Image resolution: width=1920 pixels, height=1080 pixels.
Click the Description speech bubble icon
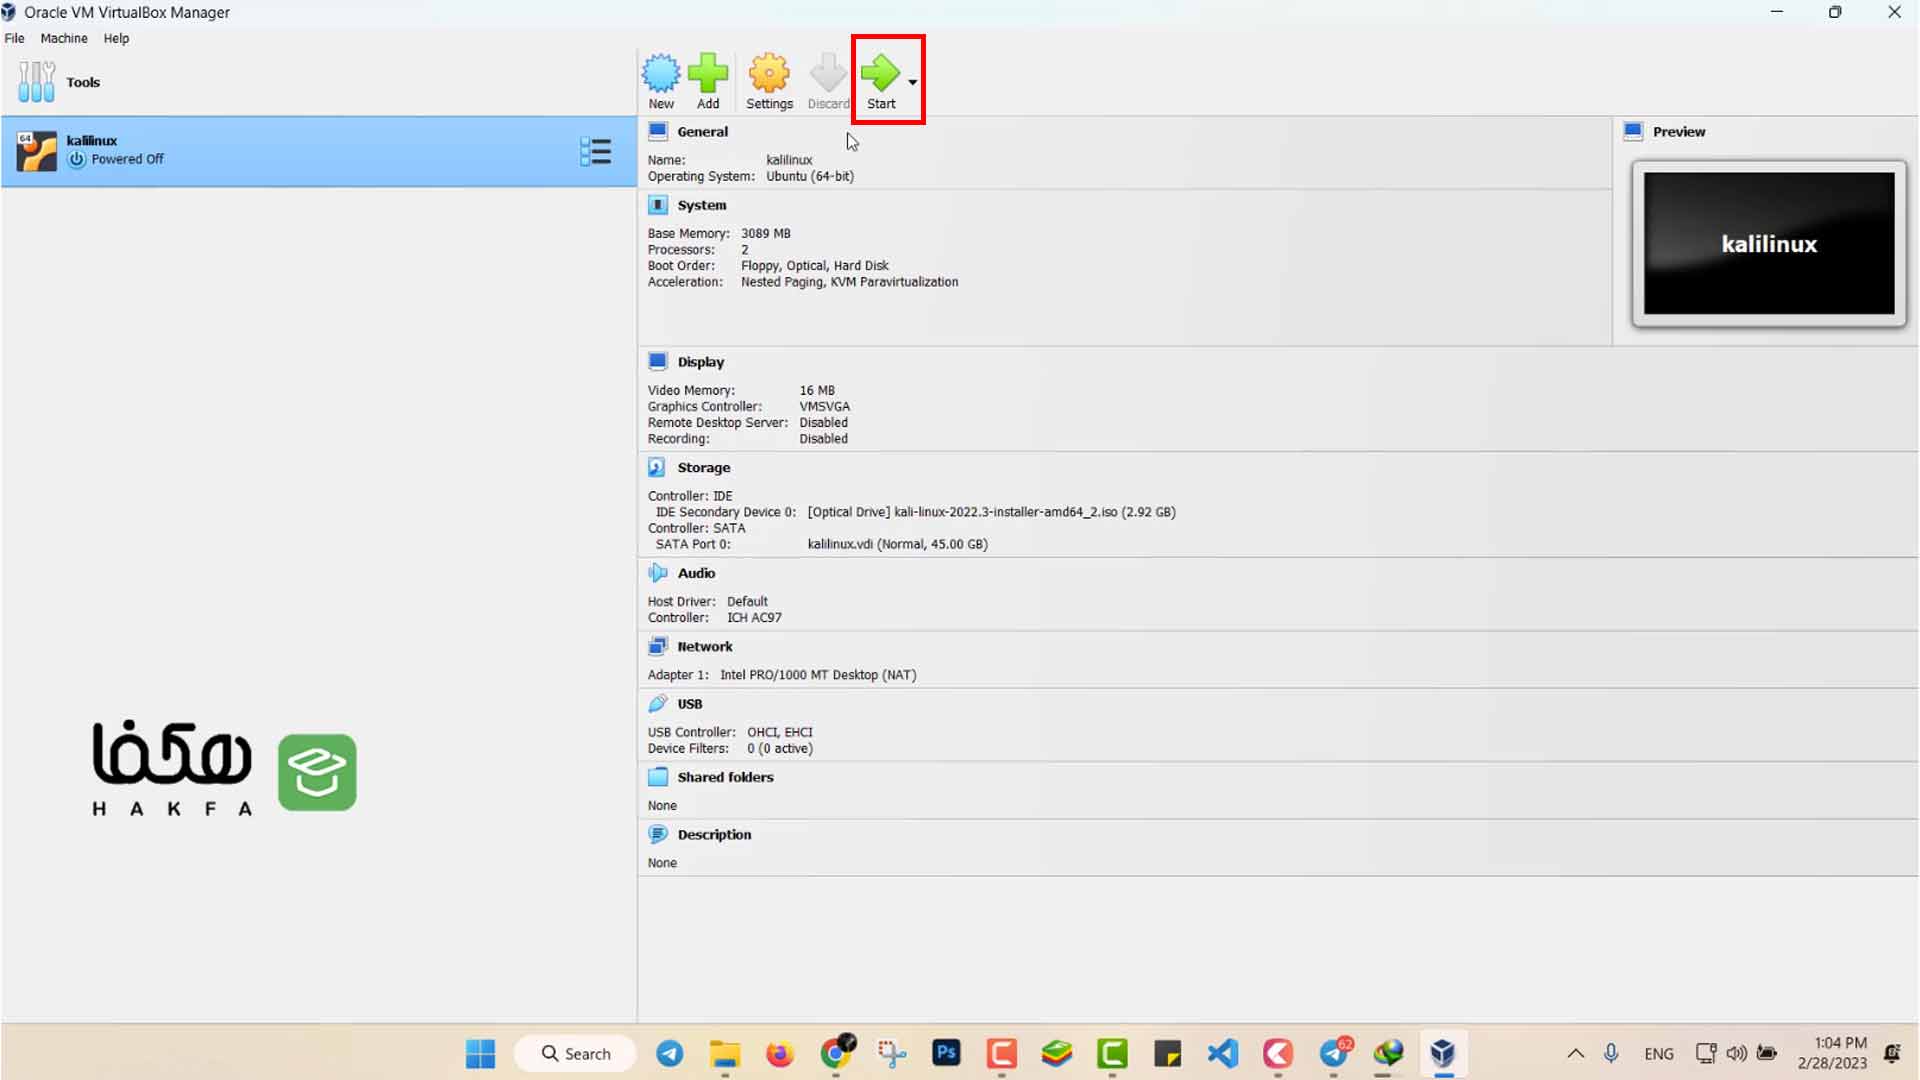(657, 834)
